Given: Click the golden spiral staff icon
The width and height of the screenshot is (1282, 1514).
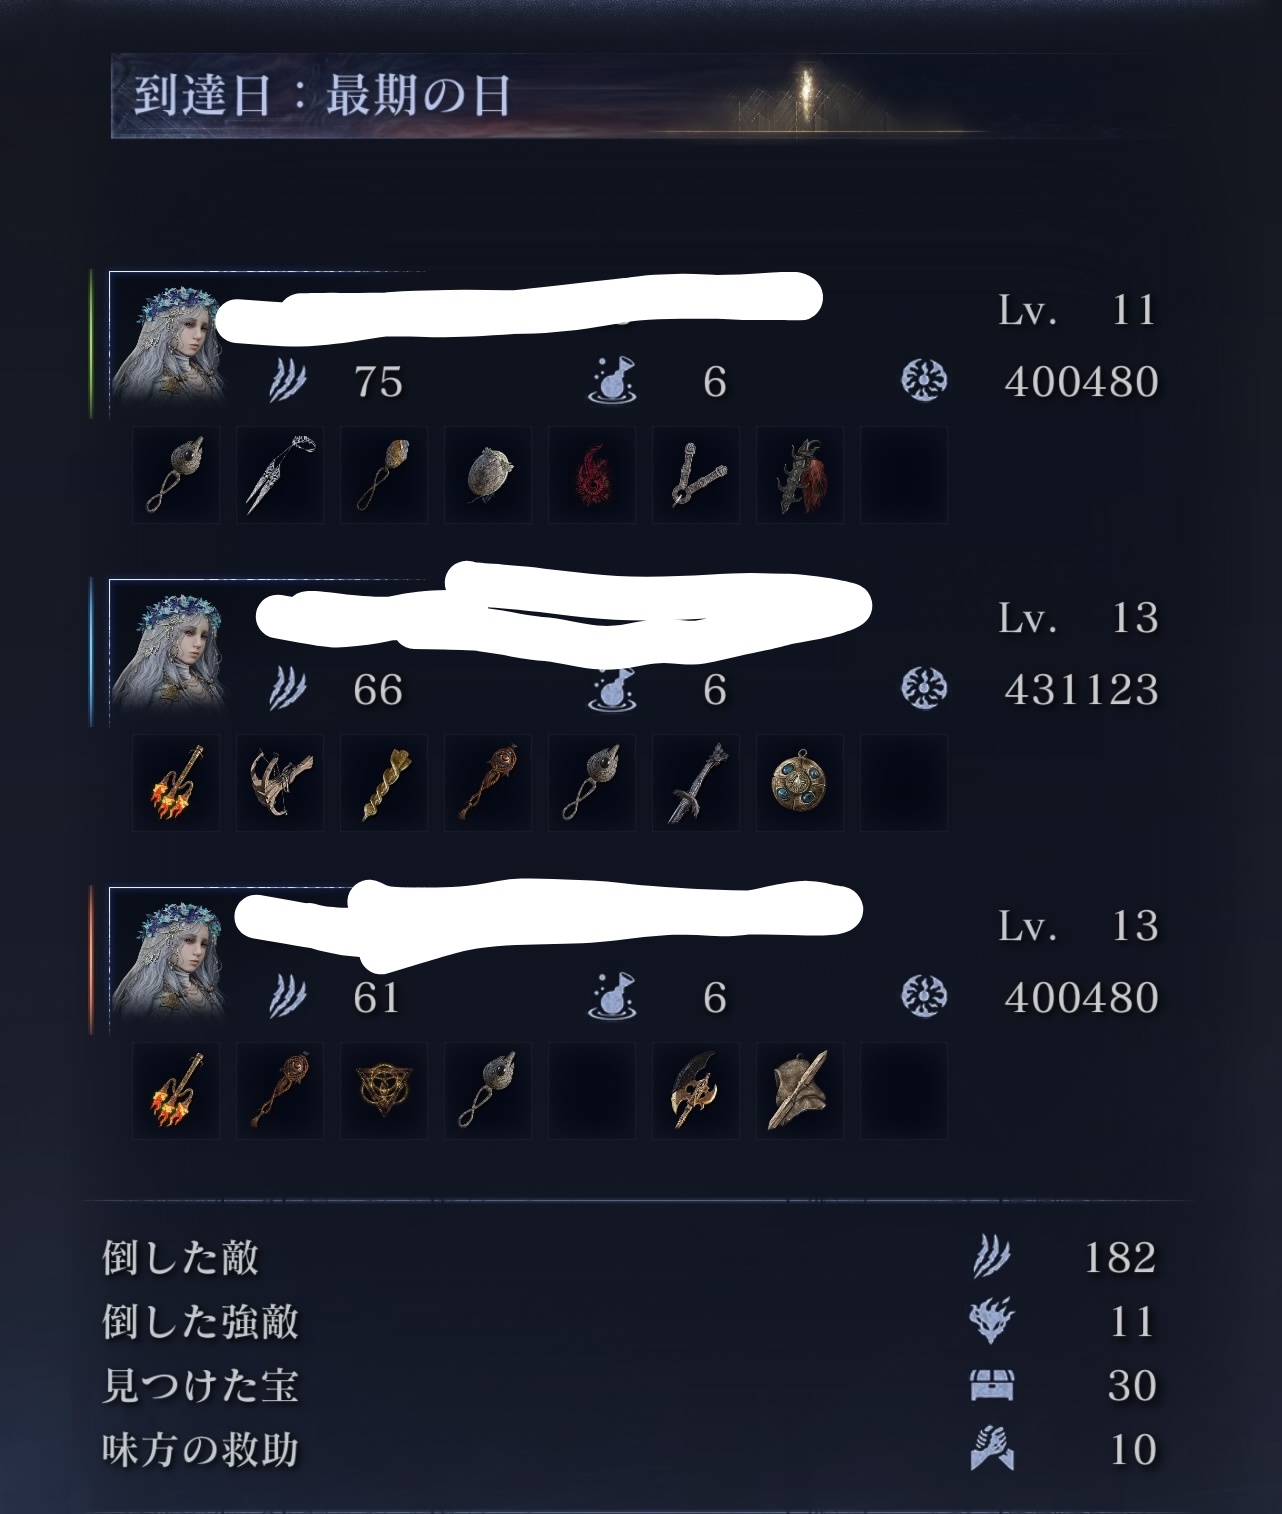Looking at the screenshot, I should click(x=384, y=783).
